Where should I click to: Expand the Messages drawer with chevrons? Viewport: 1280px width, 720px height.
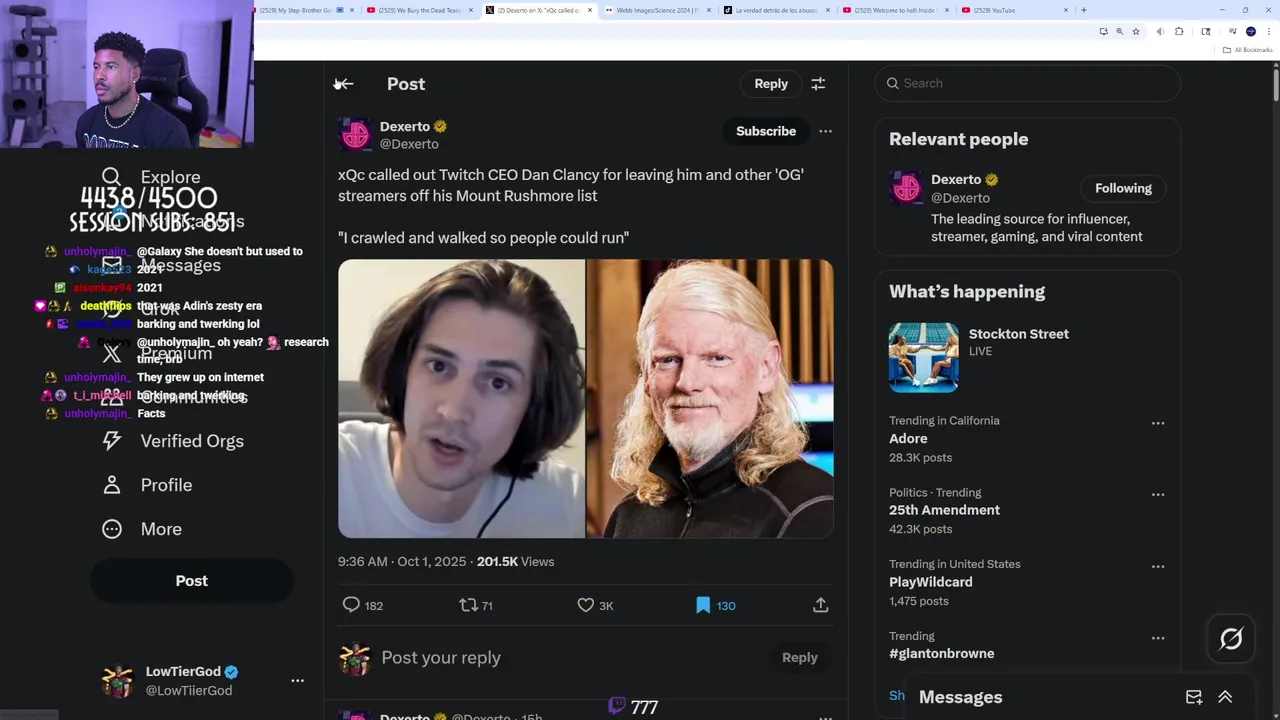click(1225, 697)
